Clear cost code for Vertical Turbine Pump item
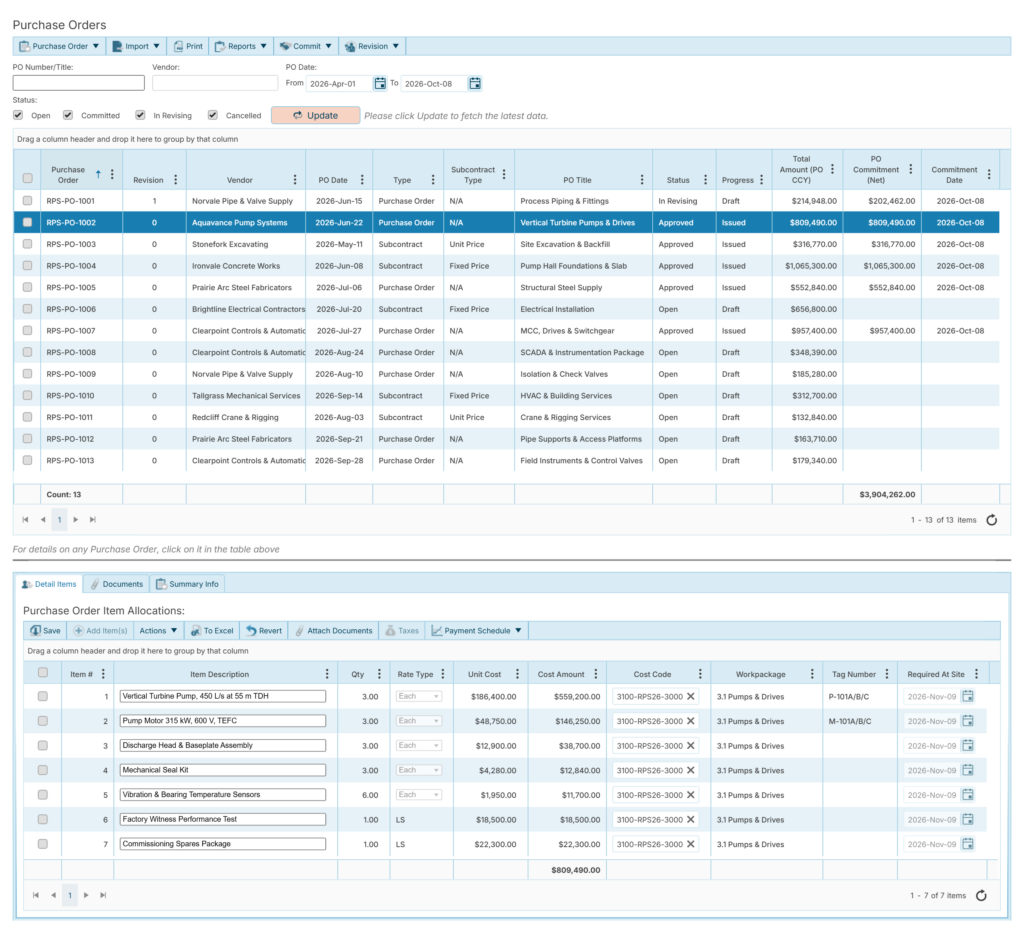 [x=690, y=696]
